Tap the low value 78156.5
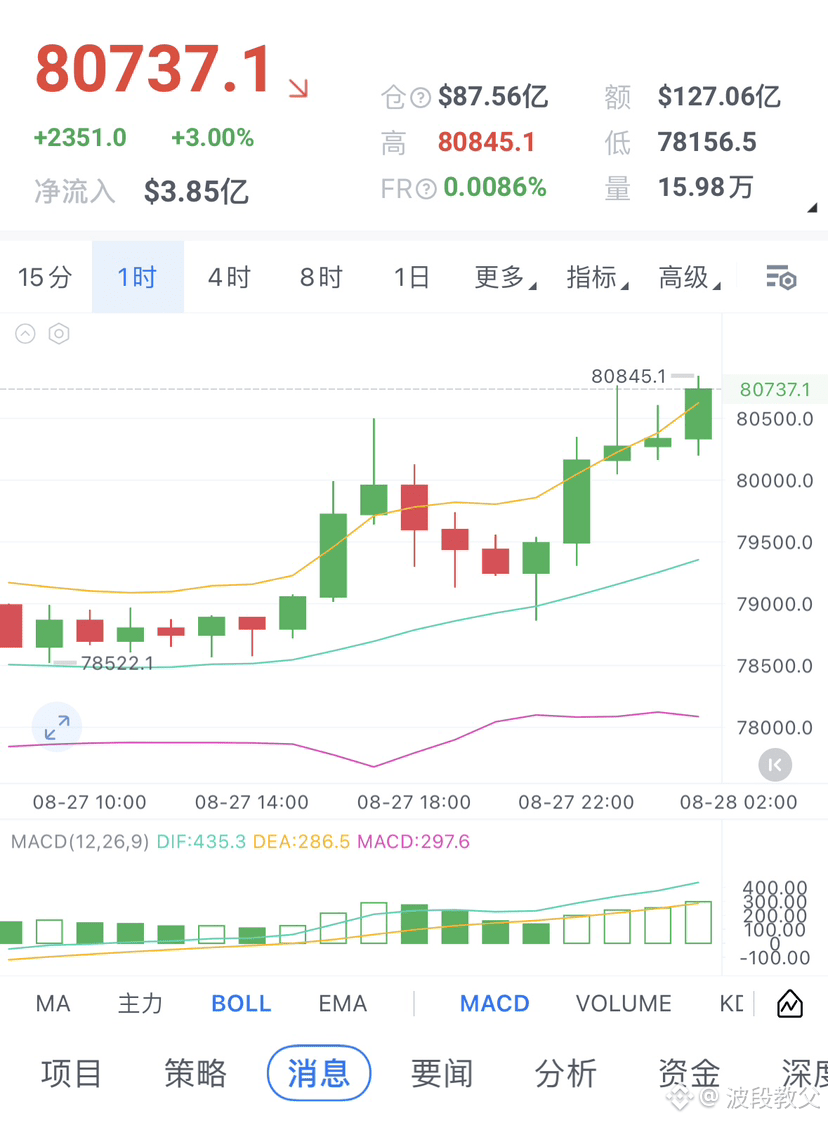The height and width of the screenshot is (1123, 828). [707, 142]
